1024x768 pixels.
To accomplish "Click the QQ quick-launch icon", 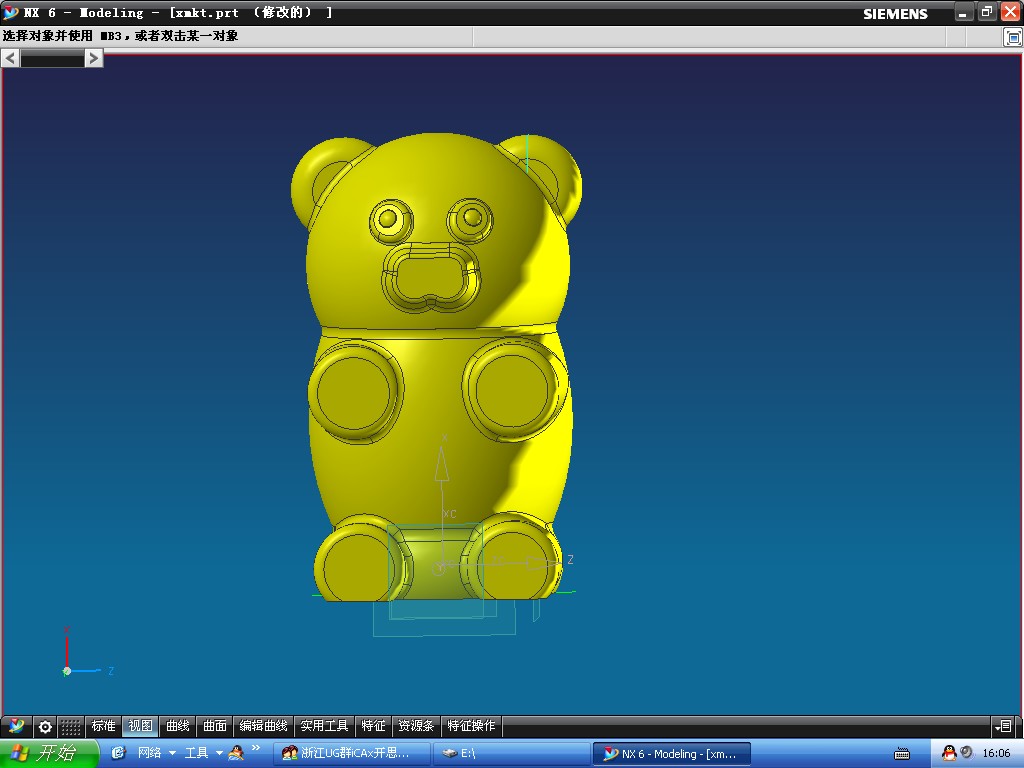I will [236, 753].
